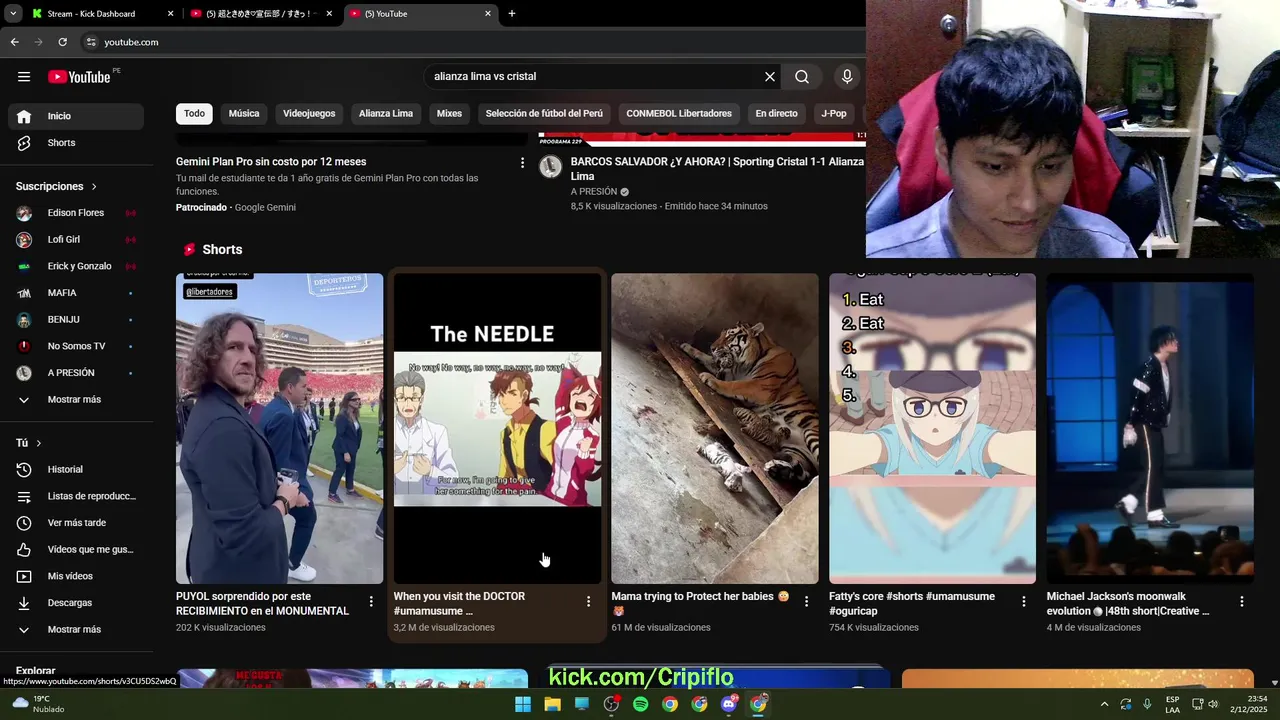The image size is (1280, 720).
Task: Open options for Michael Jackson short
Action: pos(1241,602)
